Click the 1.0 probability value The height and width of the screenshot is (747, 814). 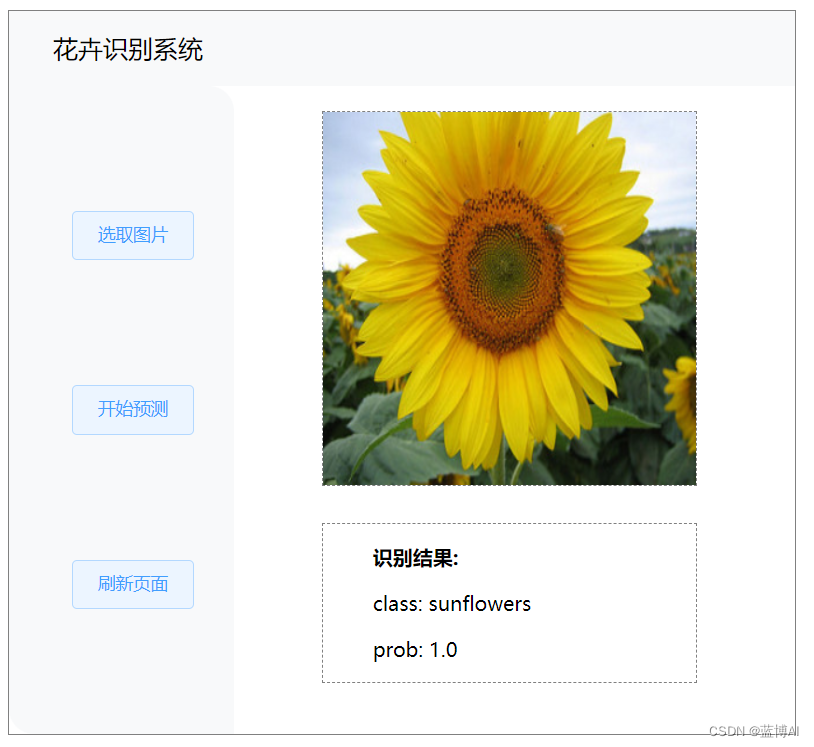(x=443, y=650)
